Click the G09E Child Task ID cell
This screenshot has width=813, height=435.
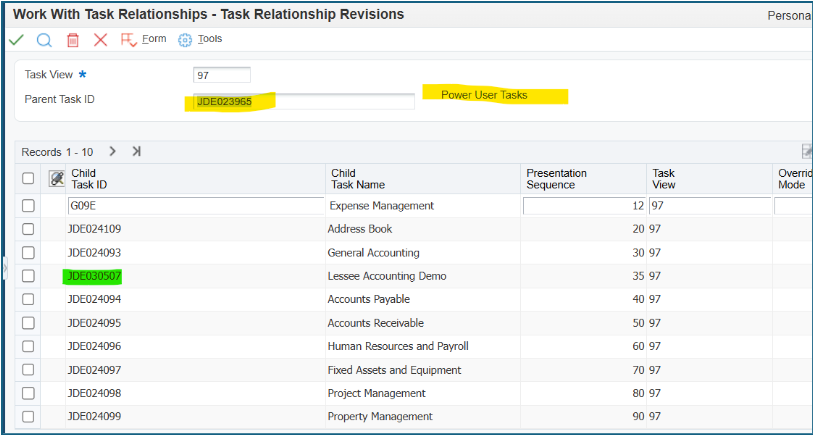pos(196,206)
